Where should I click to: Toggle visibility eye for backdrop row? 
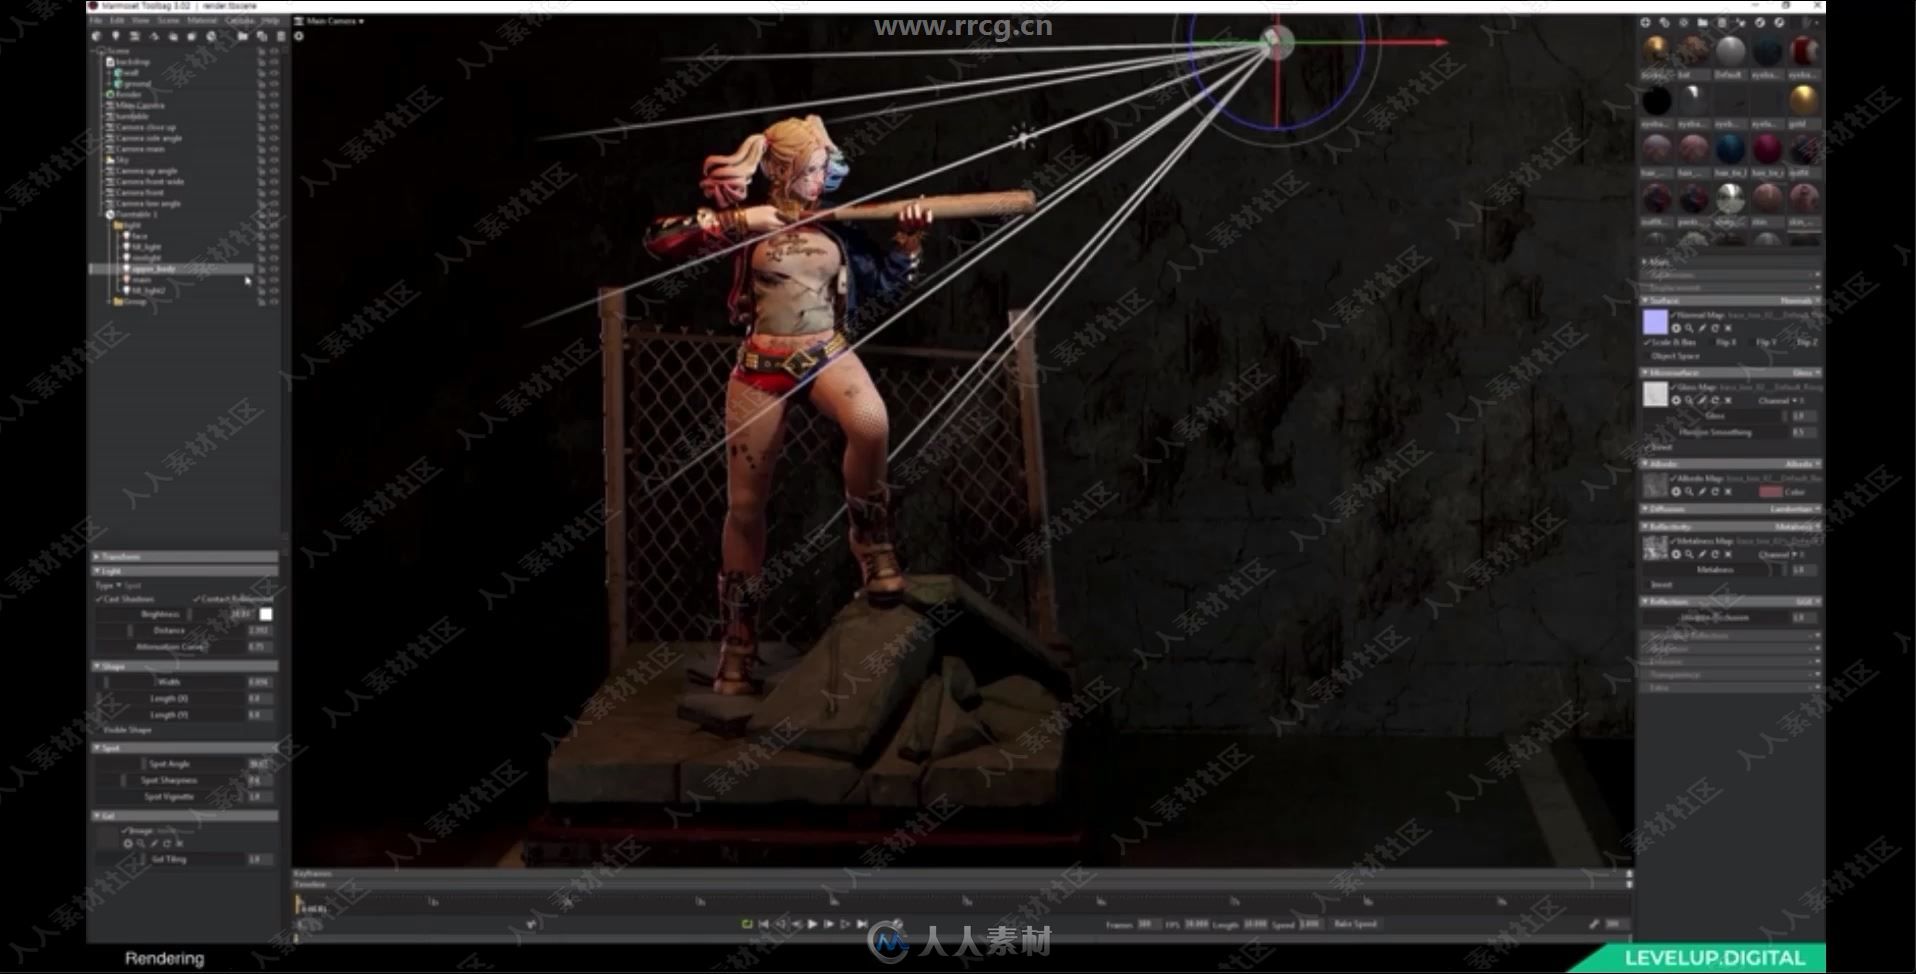pos(274,62)
